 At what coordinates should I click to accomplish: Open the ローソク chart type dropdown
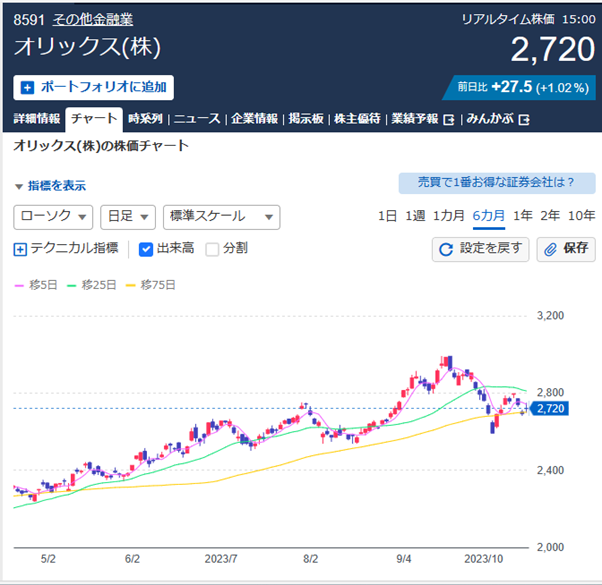click(53, 217)
